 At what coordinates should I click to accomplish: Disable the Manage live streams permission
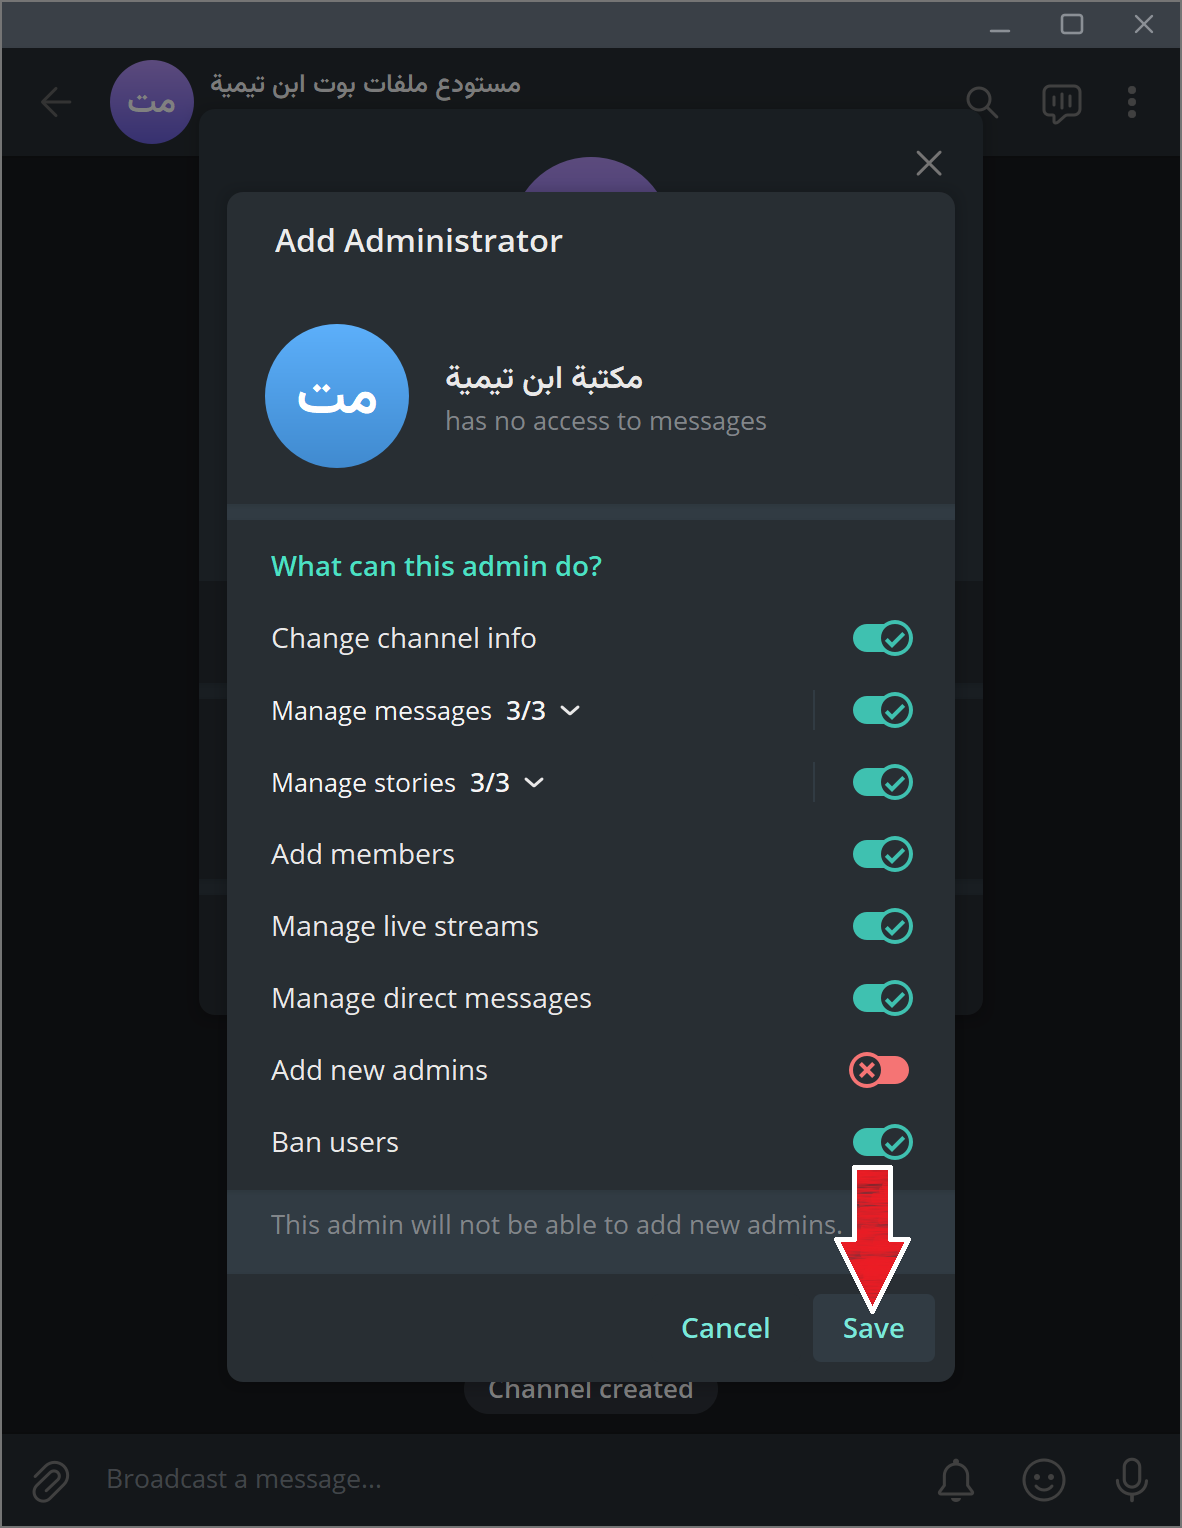(x=881, y=926)
